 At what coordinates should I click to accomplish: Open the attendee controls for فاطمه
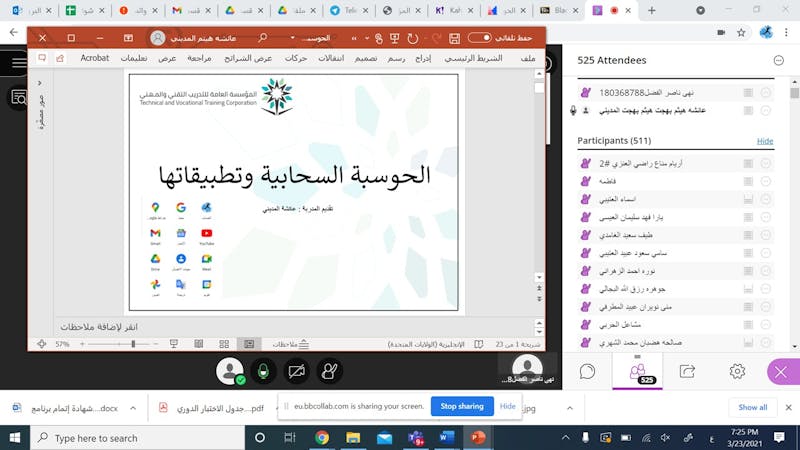(x=766, y=181)
